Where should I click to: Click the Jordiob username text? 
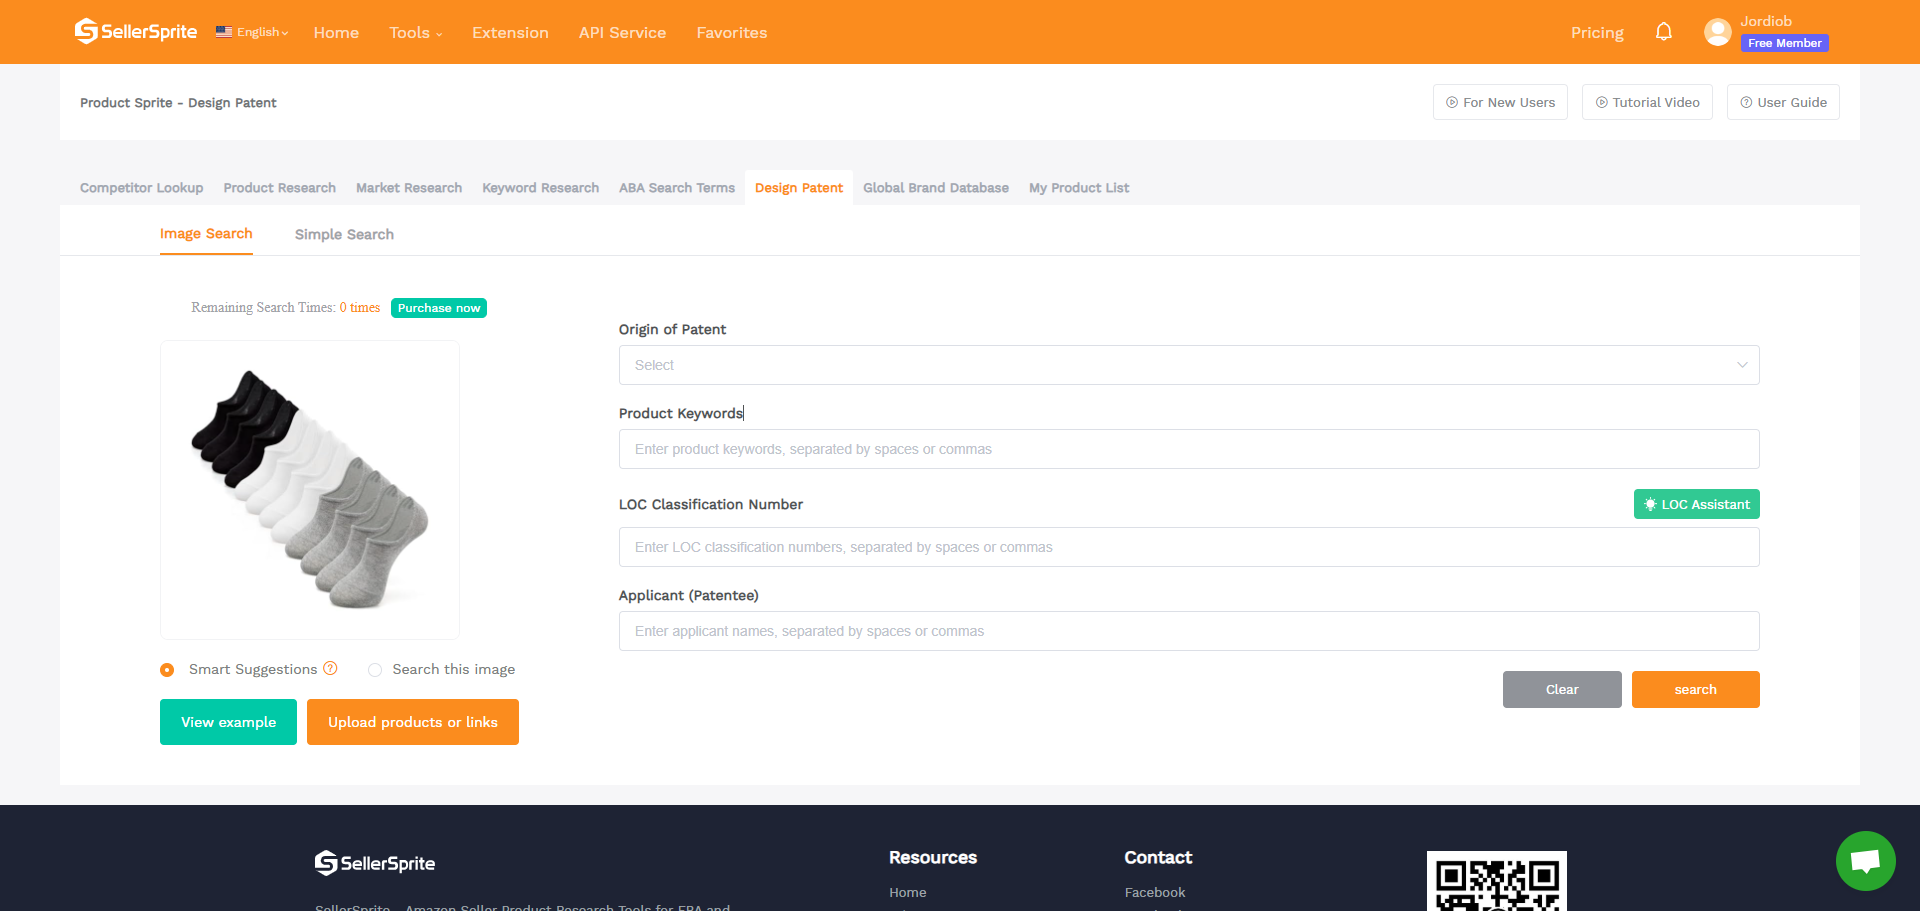pyautogui.click(x=1766, y=21)
